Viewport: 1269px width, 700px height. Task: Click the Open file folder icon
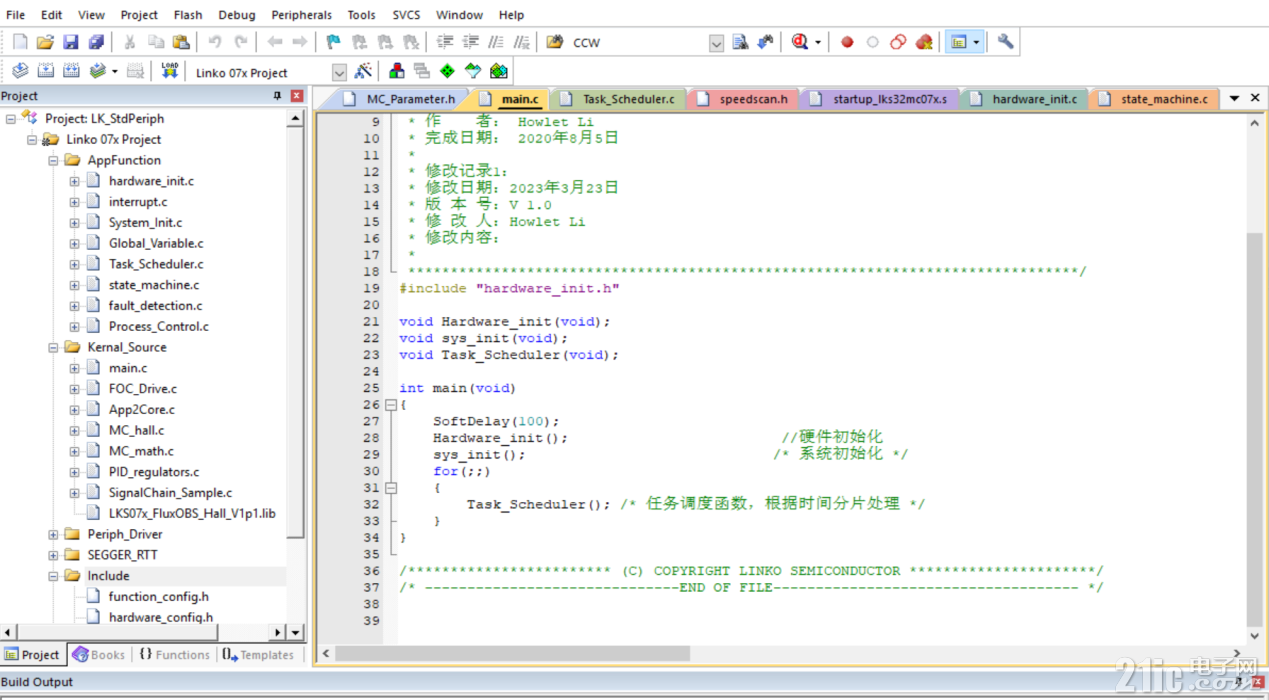[45, 42]
